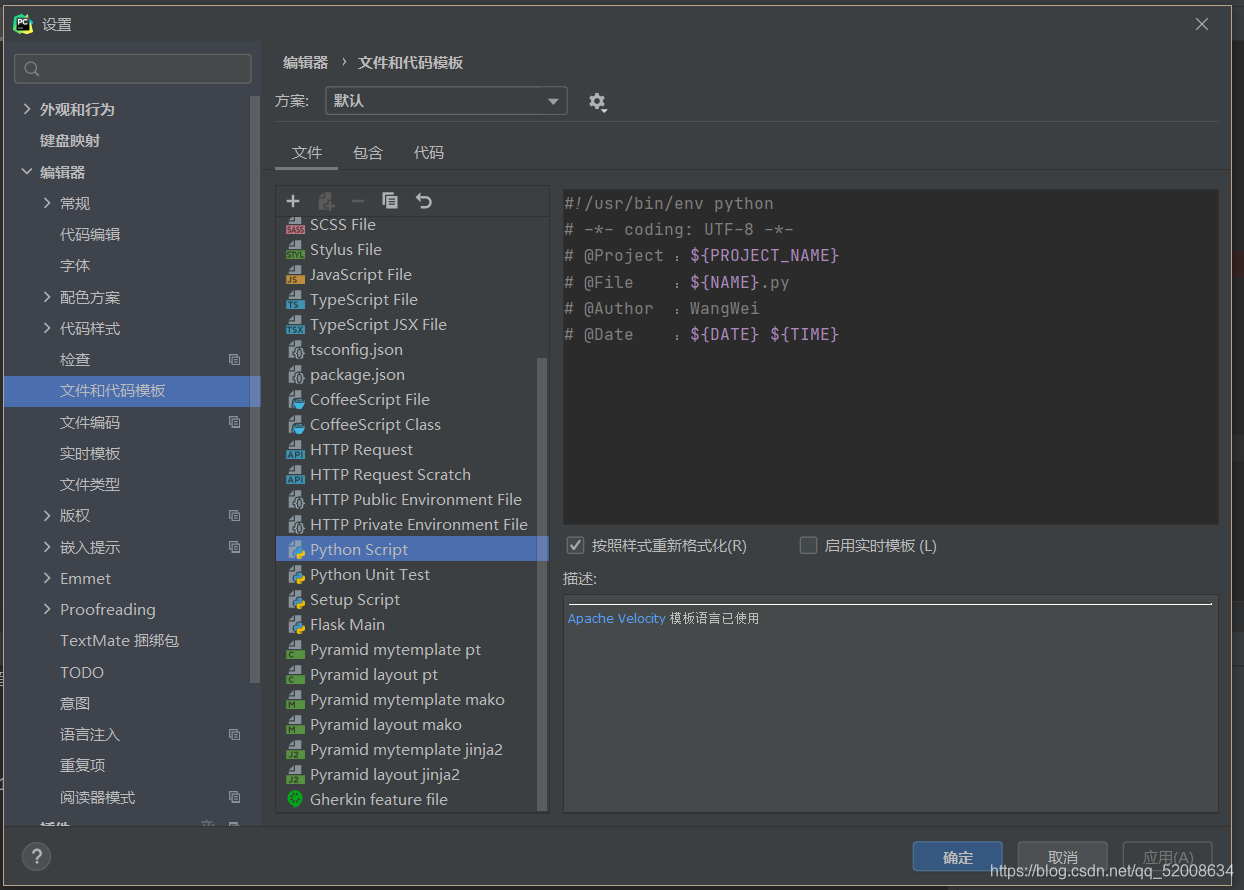Click the HTTP Request API icon
Viewport: 1244px width, 890px height.
(x=295, y=450)
